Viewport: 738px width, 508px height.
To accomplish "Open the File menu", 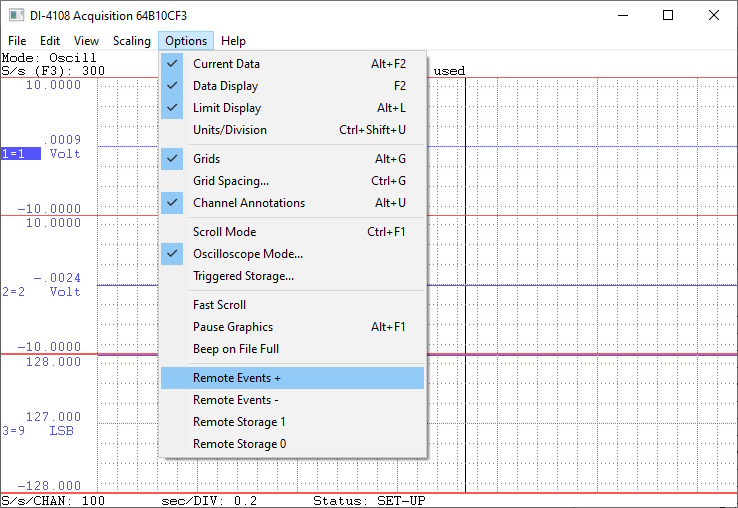I will (17, 41).
